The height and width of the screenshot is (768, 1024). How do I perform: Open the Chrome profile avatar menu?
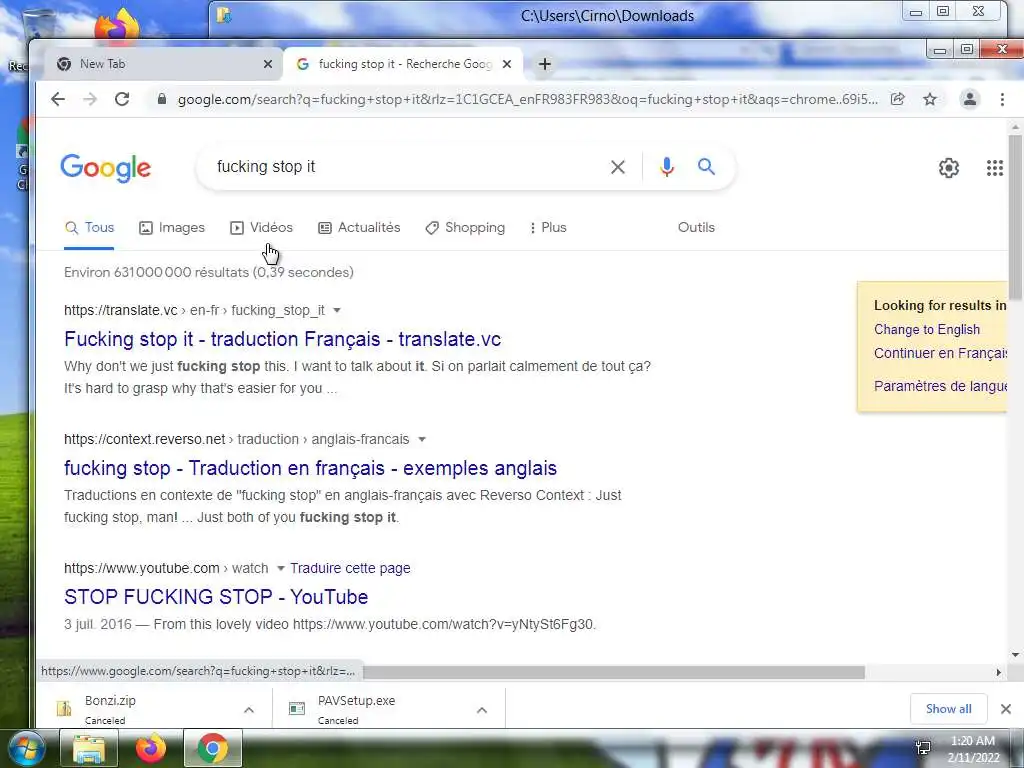(970, 99)
